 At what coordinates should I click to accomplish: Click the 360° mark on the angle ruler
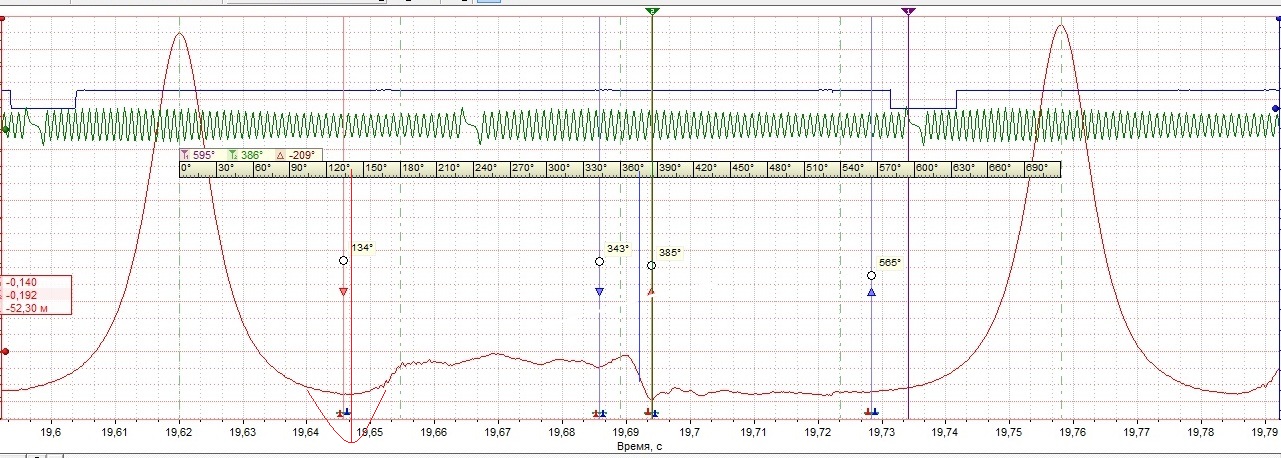(x=632, y=168)
